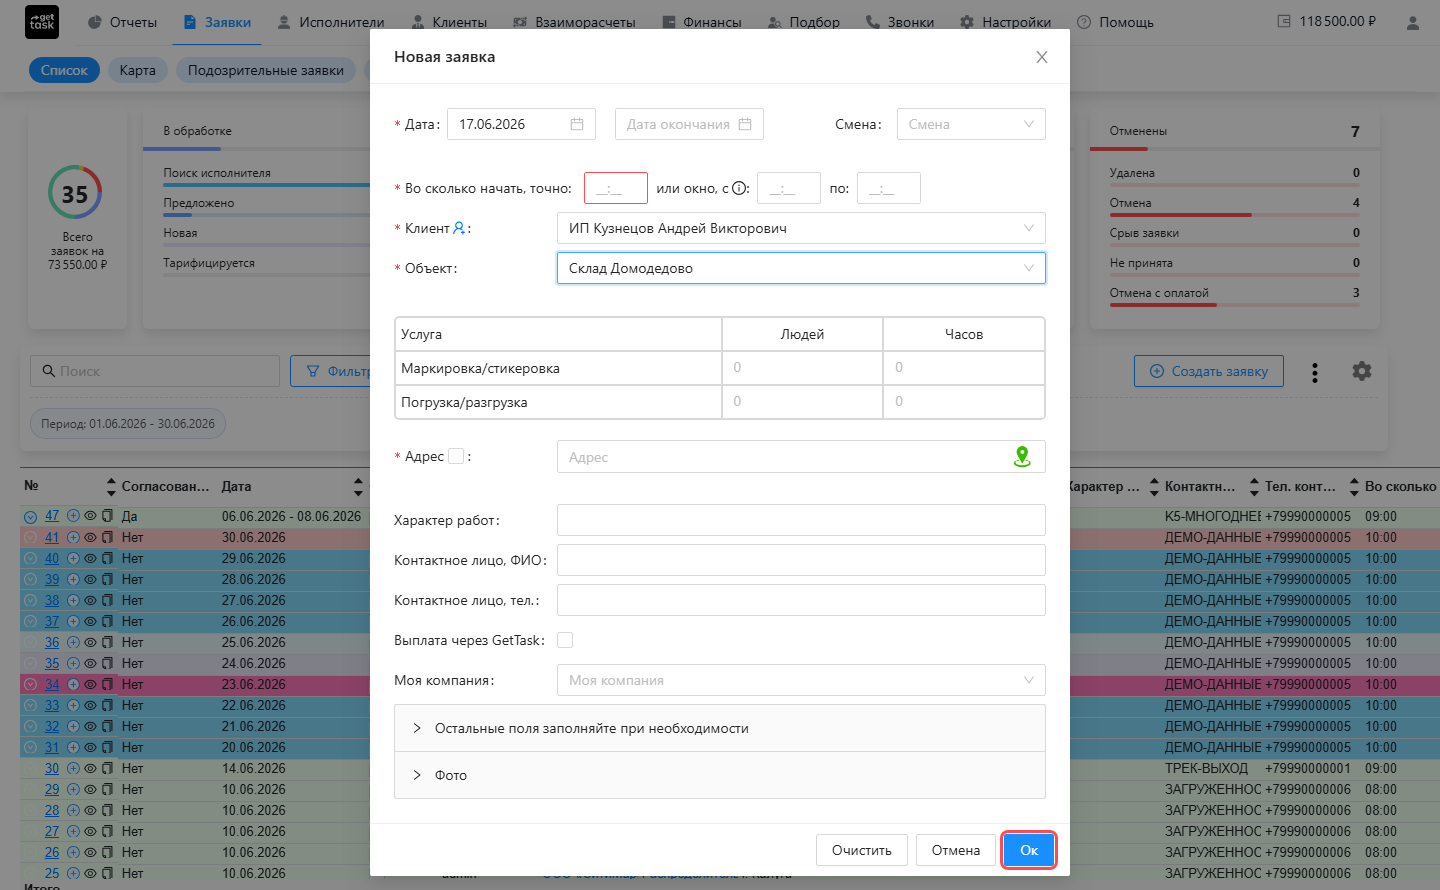Click Людей cell for Маркировка/стикеровка
The image size is (1440, 890).
[802, 368]
